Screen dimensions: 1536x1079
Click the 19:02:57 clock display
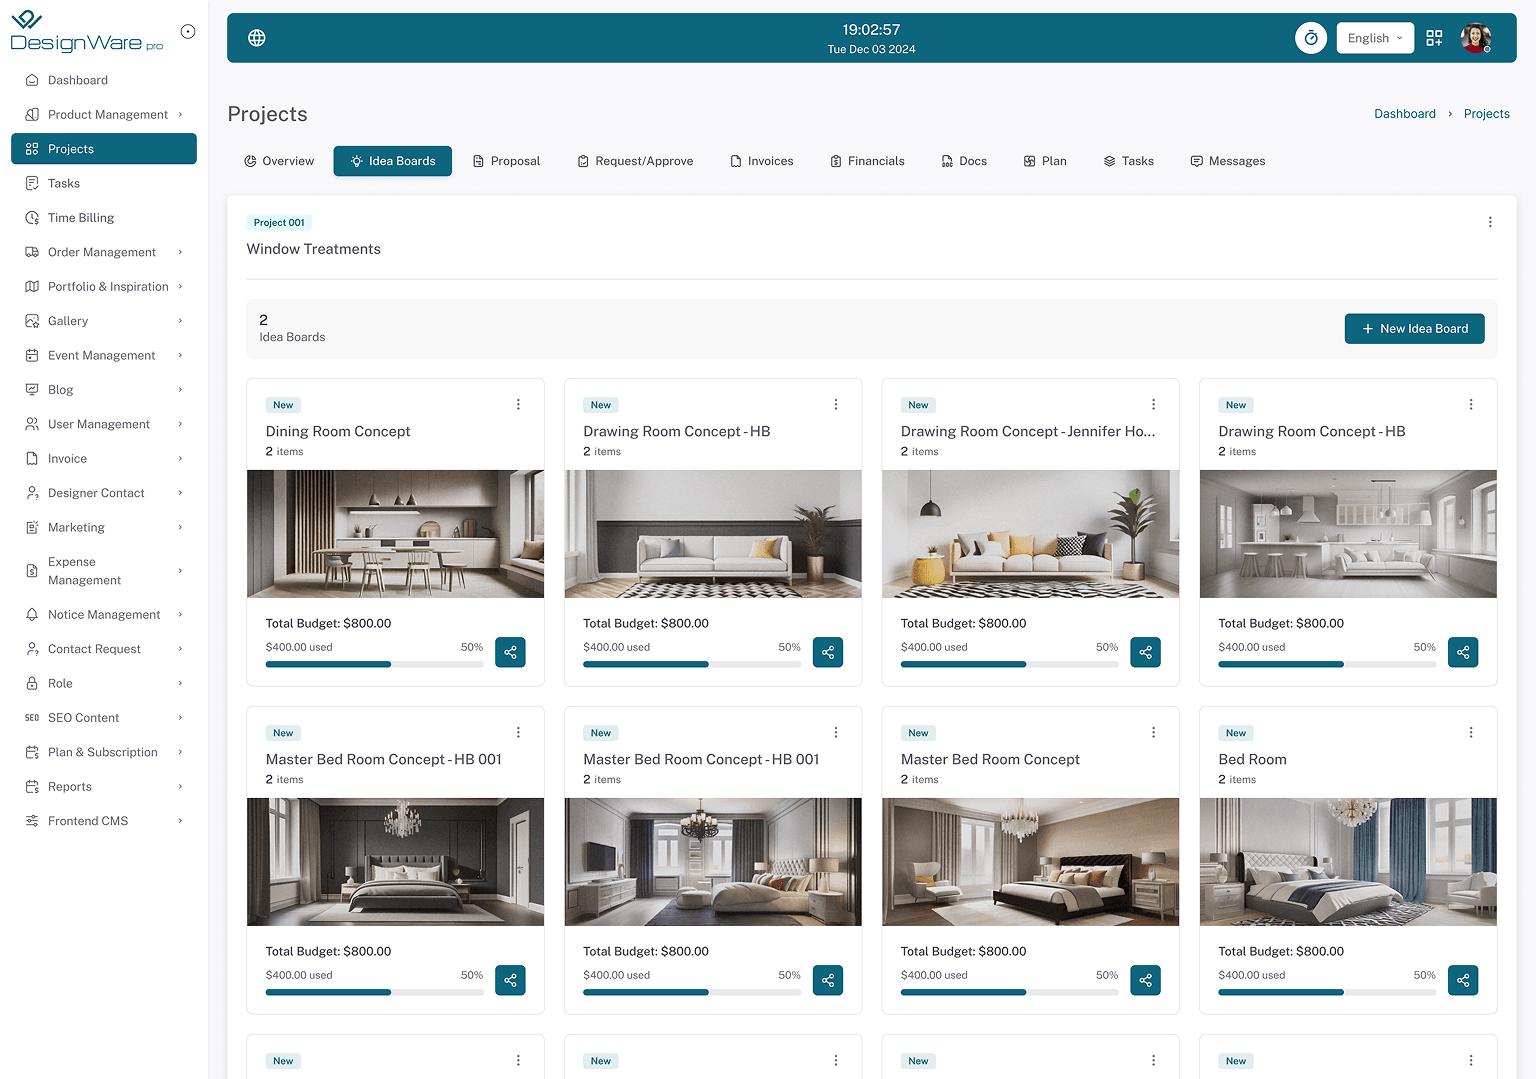pos(871,30)
